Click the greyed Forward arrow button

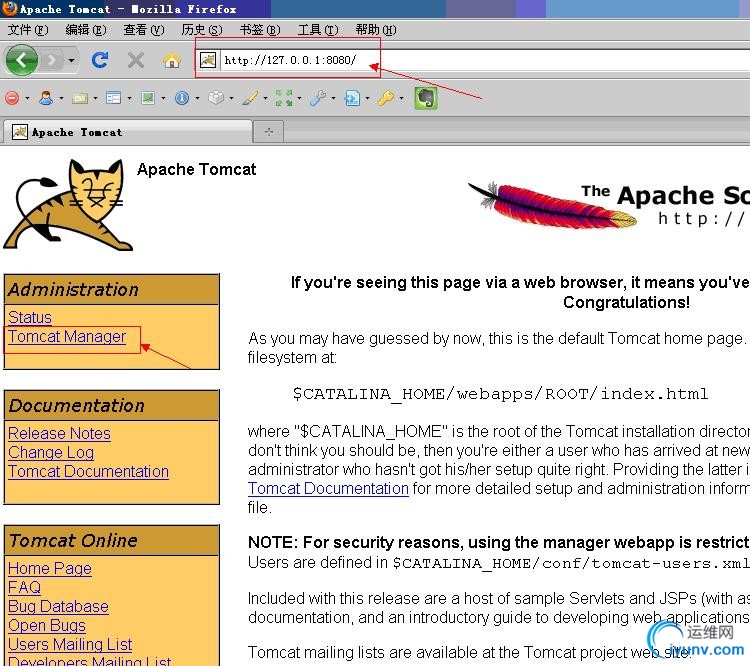(52, 60)
